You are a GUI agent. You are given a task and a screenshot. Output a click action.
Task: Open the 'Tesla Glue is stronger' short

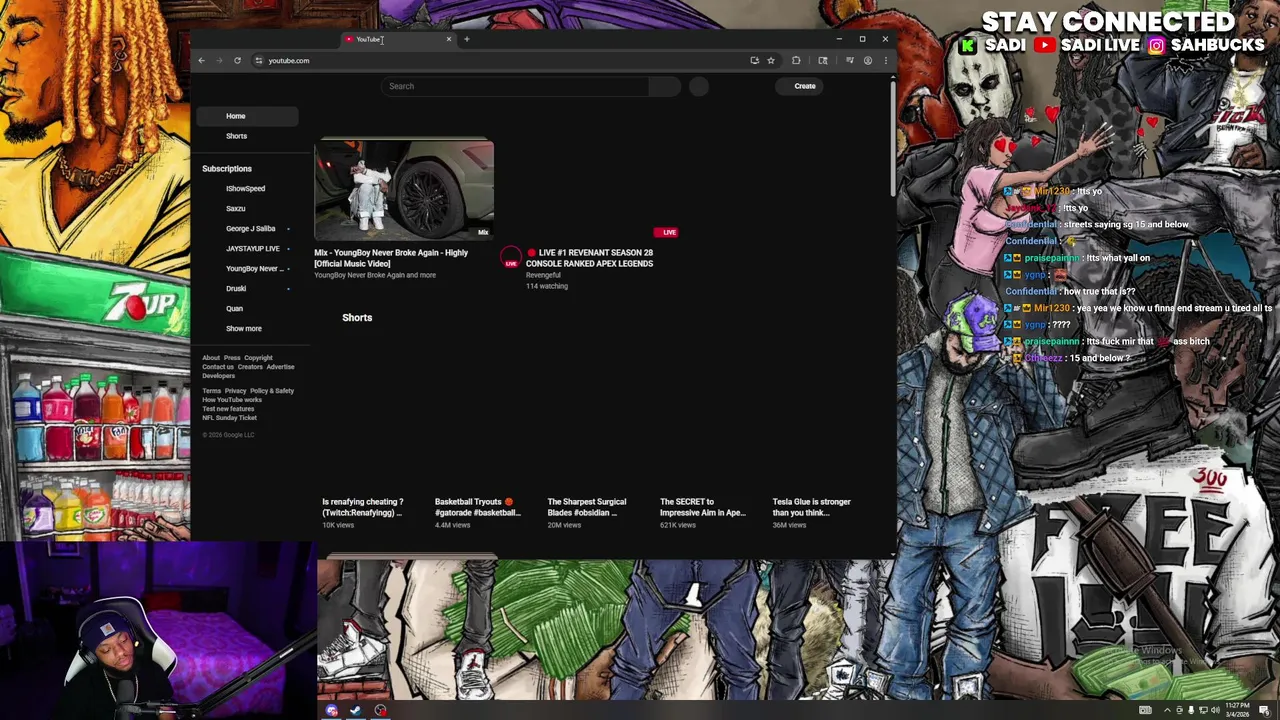812,507
